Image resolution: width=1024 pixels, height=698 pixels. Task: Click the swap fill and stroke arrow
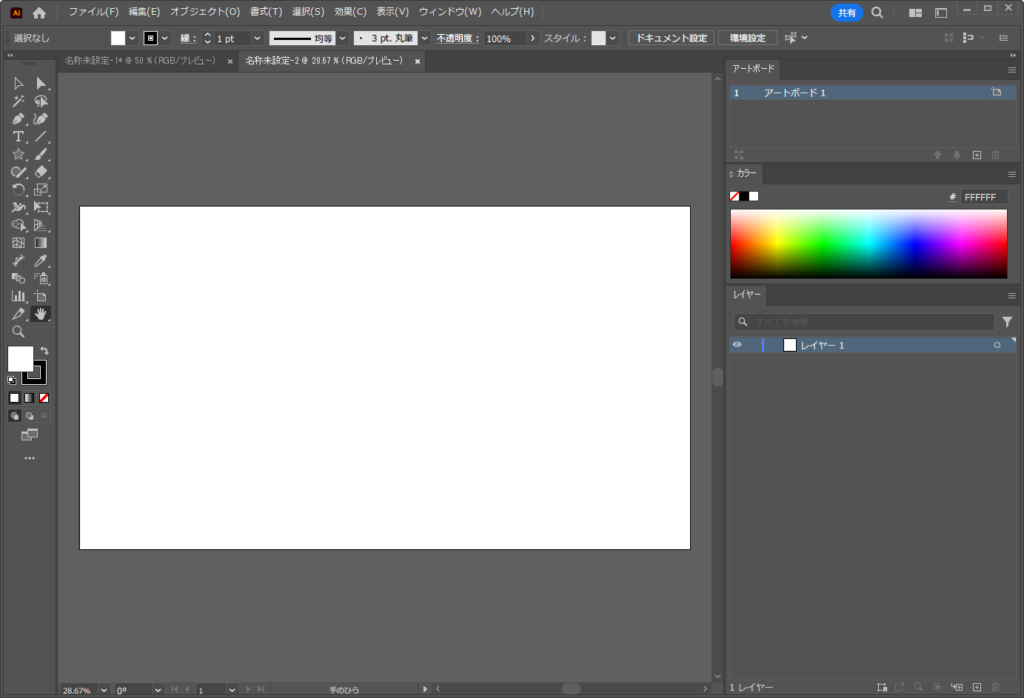(x=44, y=351)
